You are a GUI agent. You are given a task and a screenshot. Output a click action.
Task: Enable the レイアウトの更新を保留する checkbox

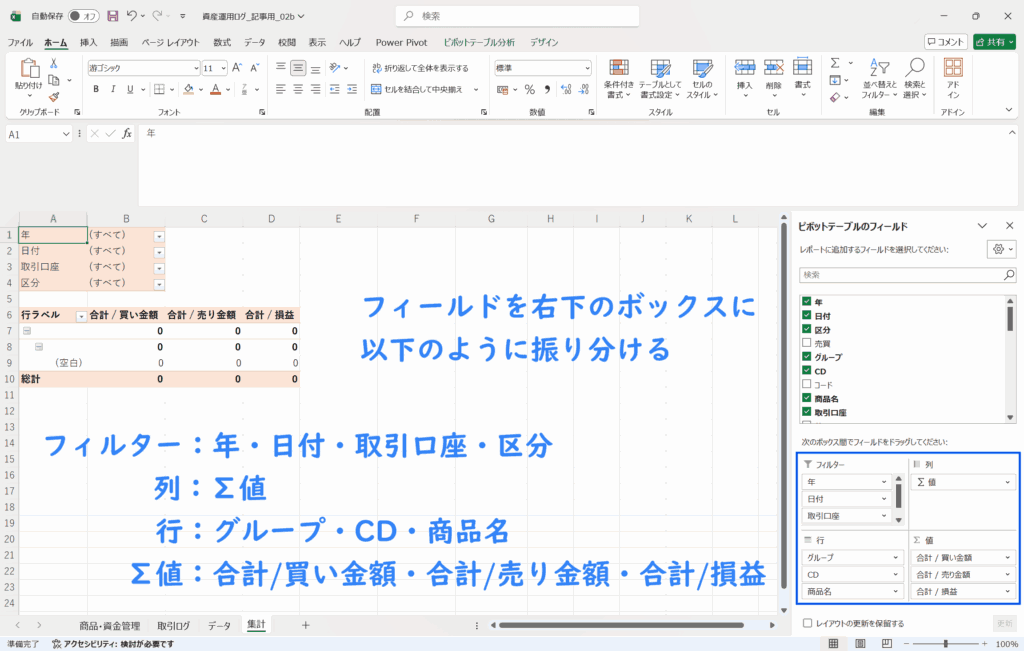pos(807,623)
